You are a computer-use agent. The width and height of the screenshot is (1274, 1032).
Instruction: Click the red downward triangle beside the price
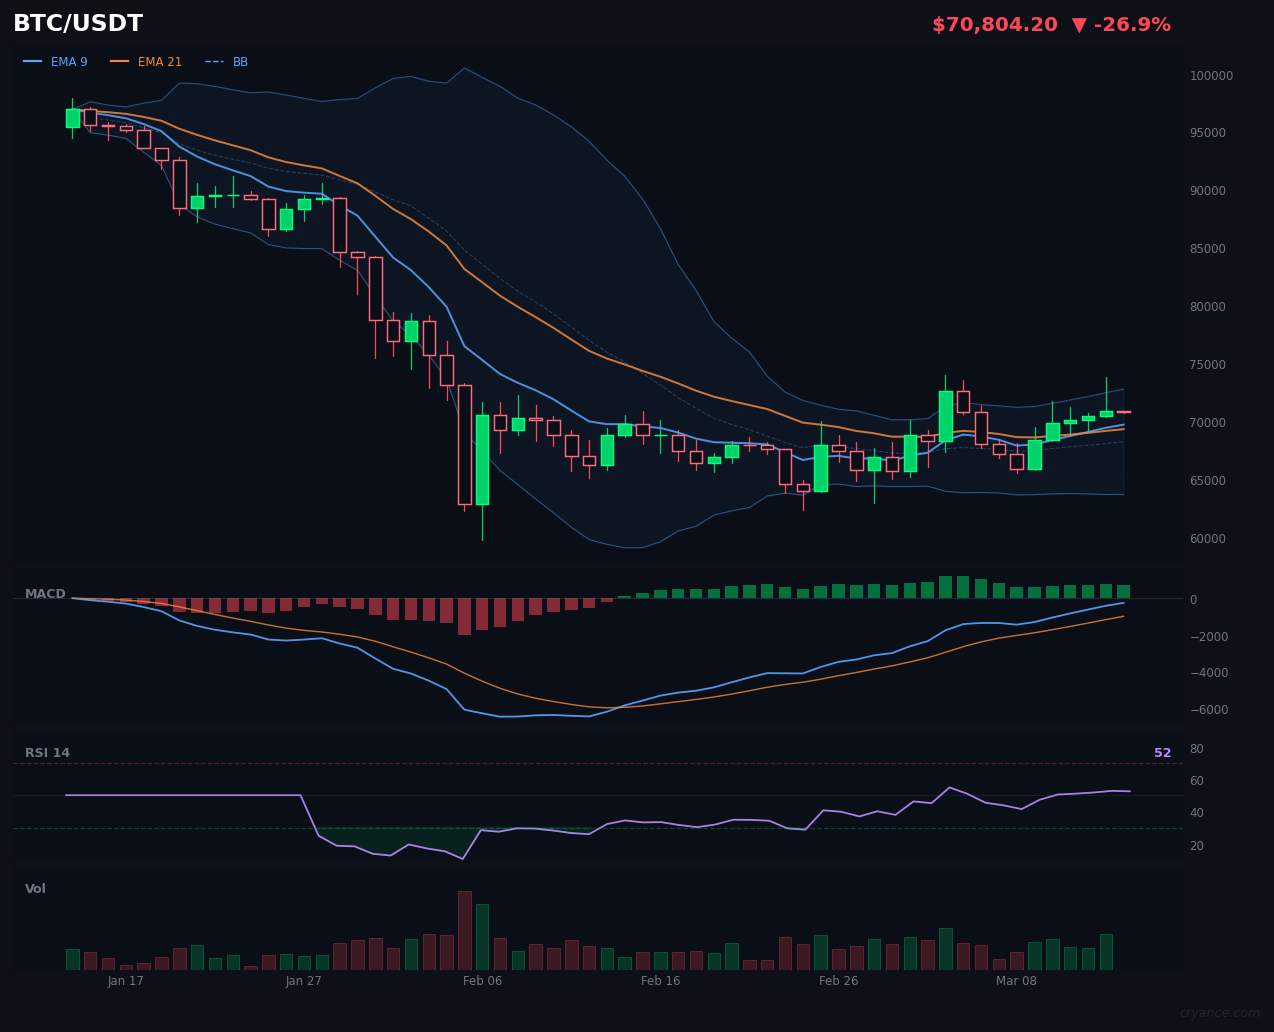[x=1081, y=24]
